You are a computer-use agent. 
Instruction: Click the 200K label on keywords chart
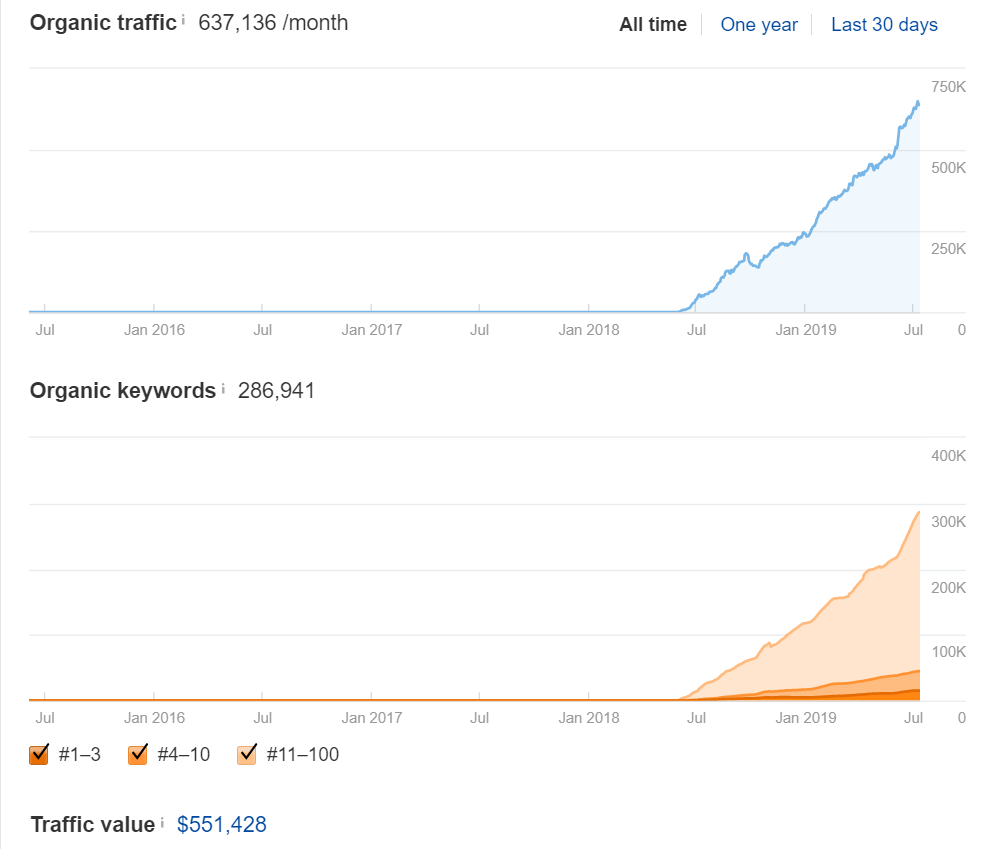coord(948,588)
